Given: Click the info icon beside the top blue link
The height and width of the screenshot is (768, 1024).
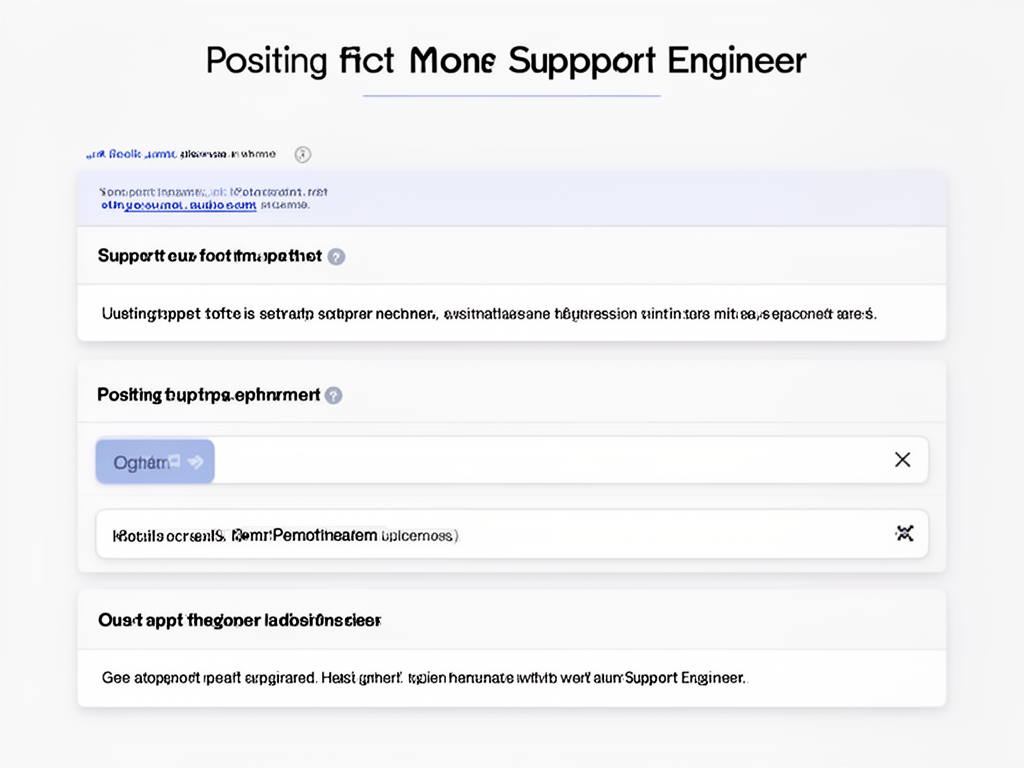Looking at the screenshot, I should pos(302,155).
